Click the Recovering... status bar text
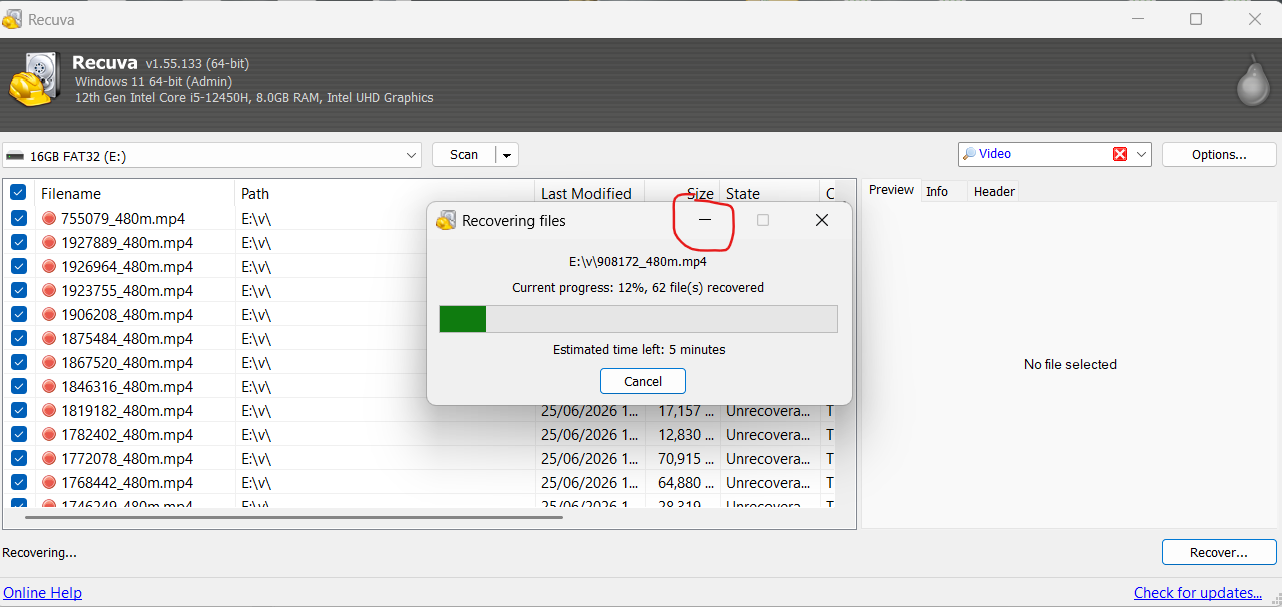1282x607 pixels. pos(39,552)
